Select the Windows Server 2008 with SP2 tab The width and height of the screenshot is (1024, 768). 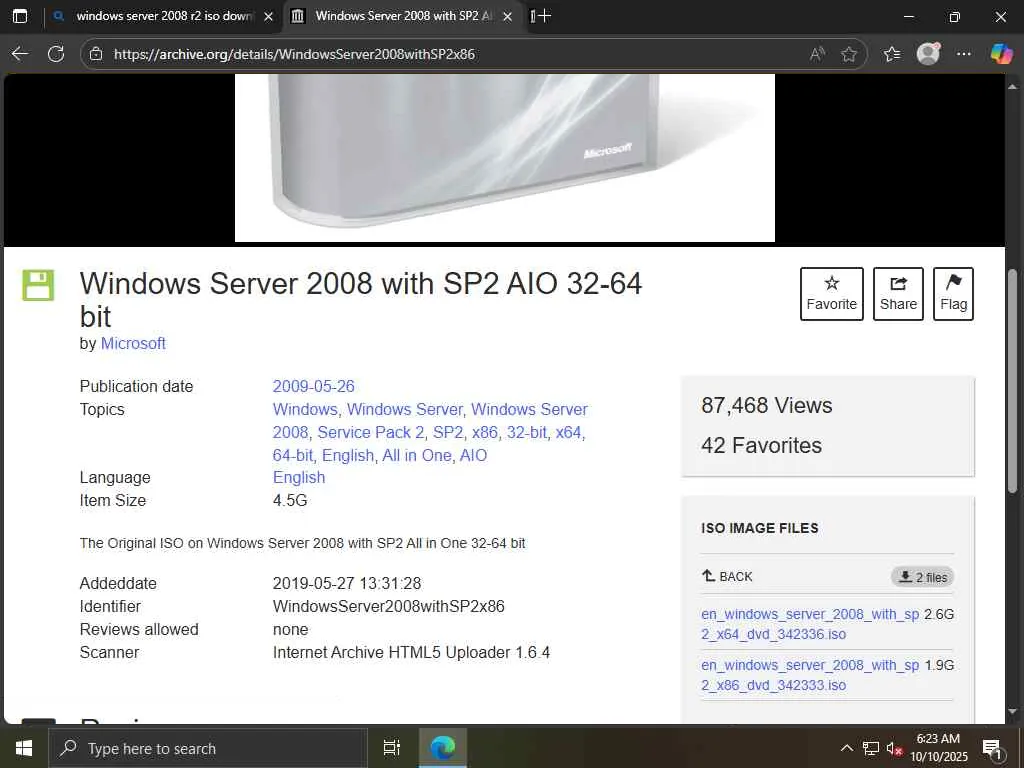tap(404, 16)
